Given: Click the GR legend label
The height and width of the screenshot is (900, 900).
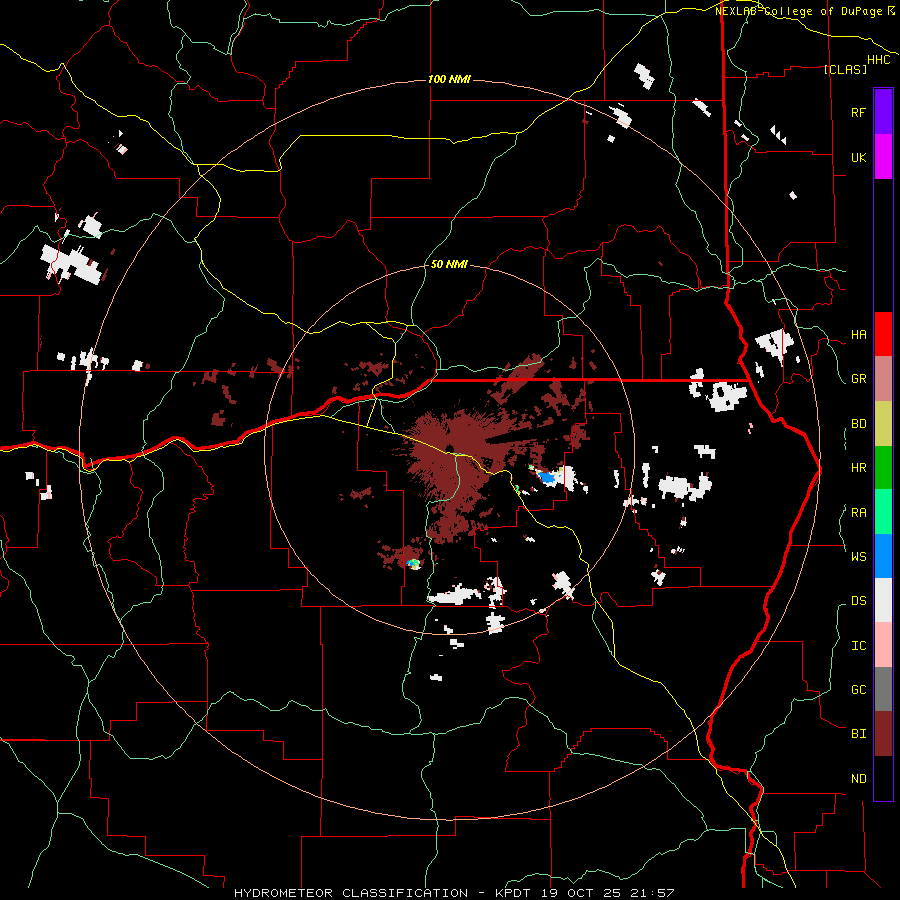Looking at the screenshot, I should click(x=858, y=379).
